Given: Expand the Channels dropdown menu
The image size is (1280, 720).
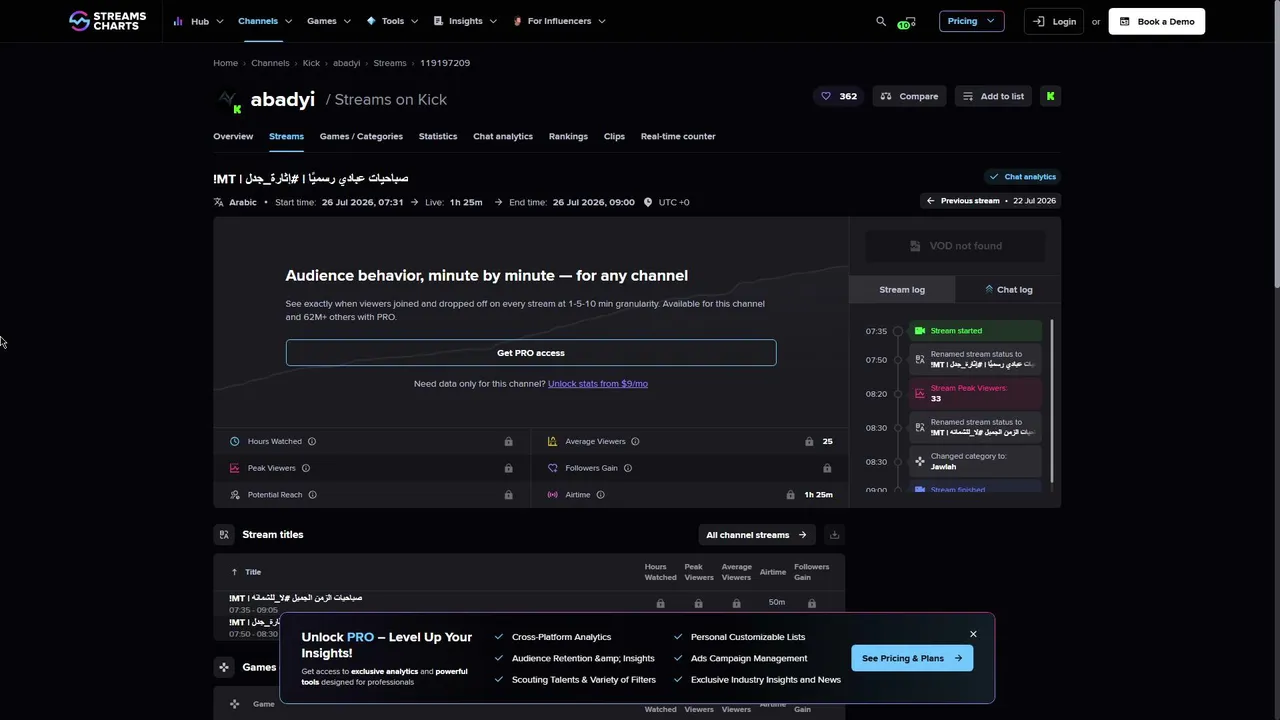Looking at the screenshot, I should click(x=265, y=21).
